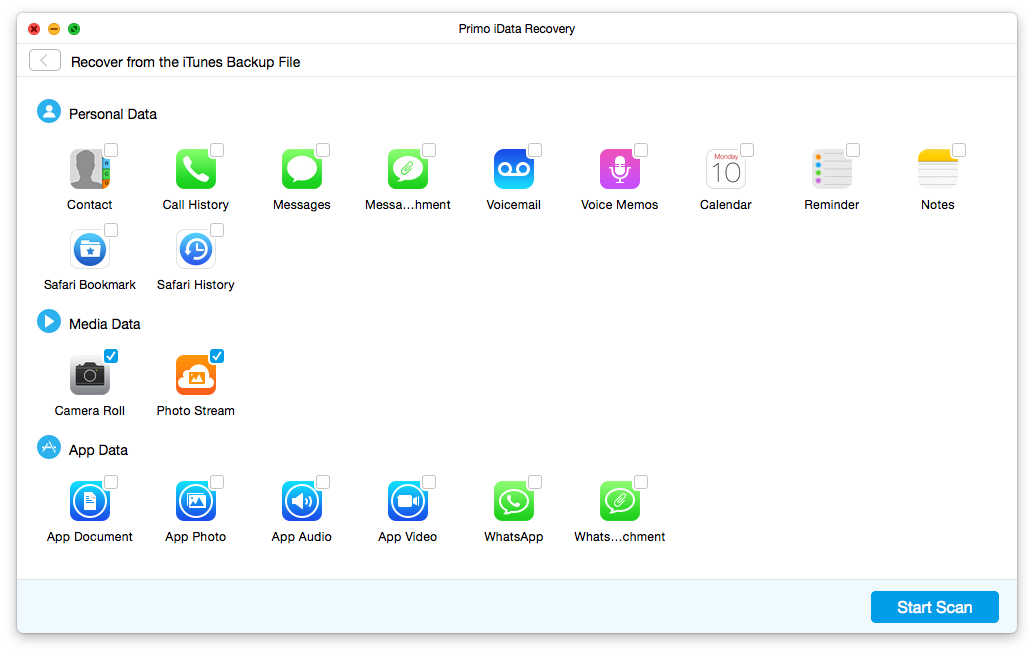
Task: Click the "Messa...hment" label
Action: tap(408, 205)
